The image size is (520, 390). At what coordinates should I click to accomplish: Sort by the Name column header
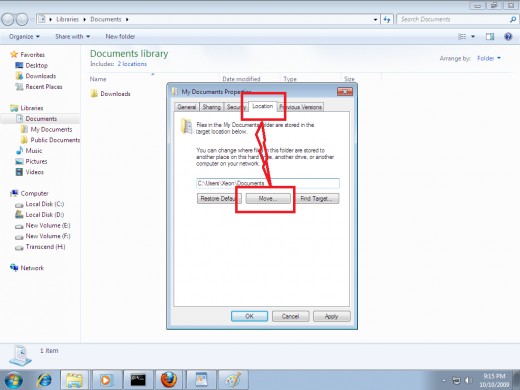click(98, 79)
